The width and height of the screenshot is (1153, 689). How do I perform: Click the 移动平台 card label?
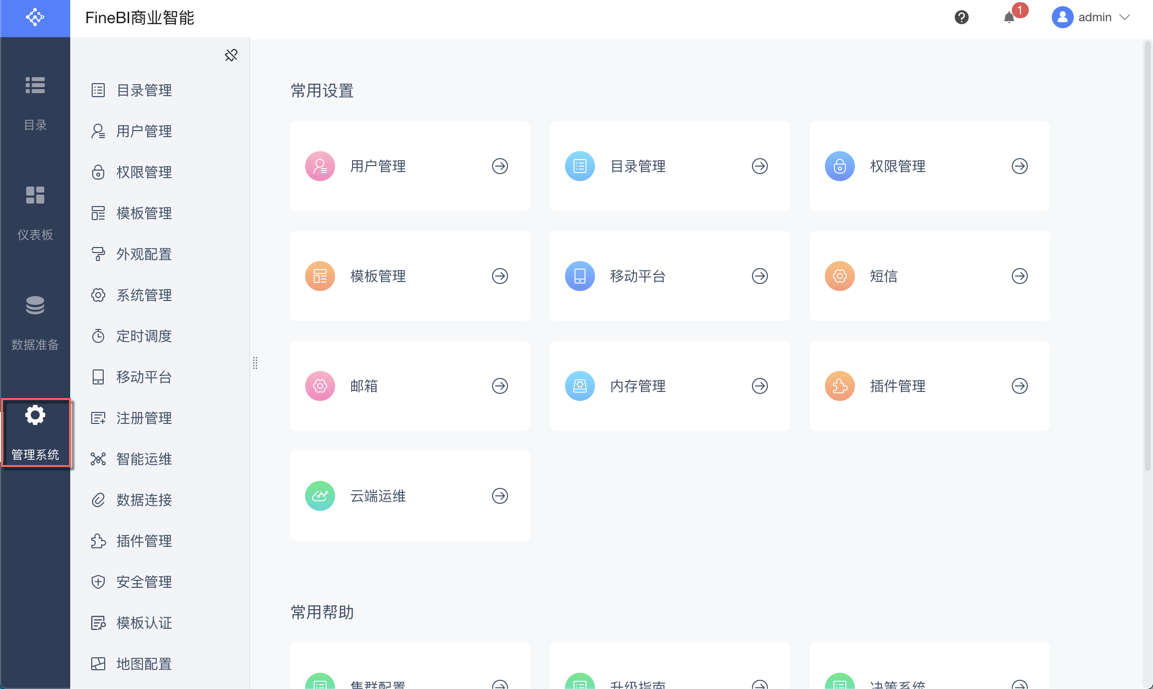[638, 276]
